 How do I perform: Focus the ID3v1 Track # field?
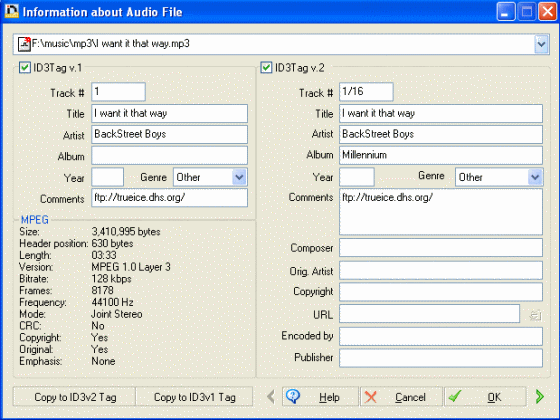point(118,92)
